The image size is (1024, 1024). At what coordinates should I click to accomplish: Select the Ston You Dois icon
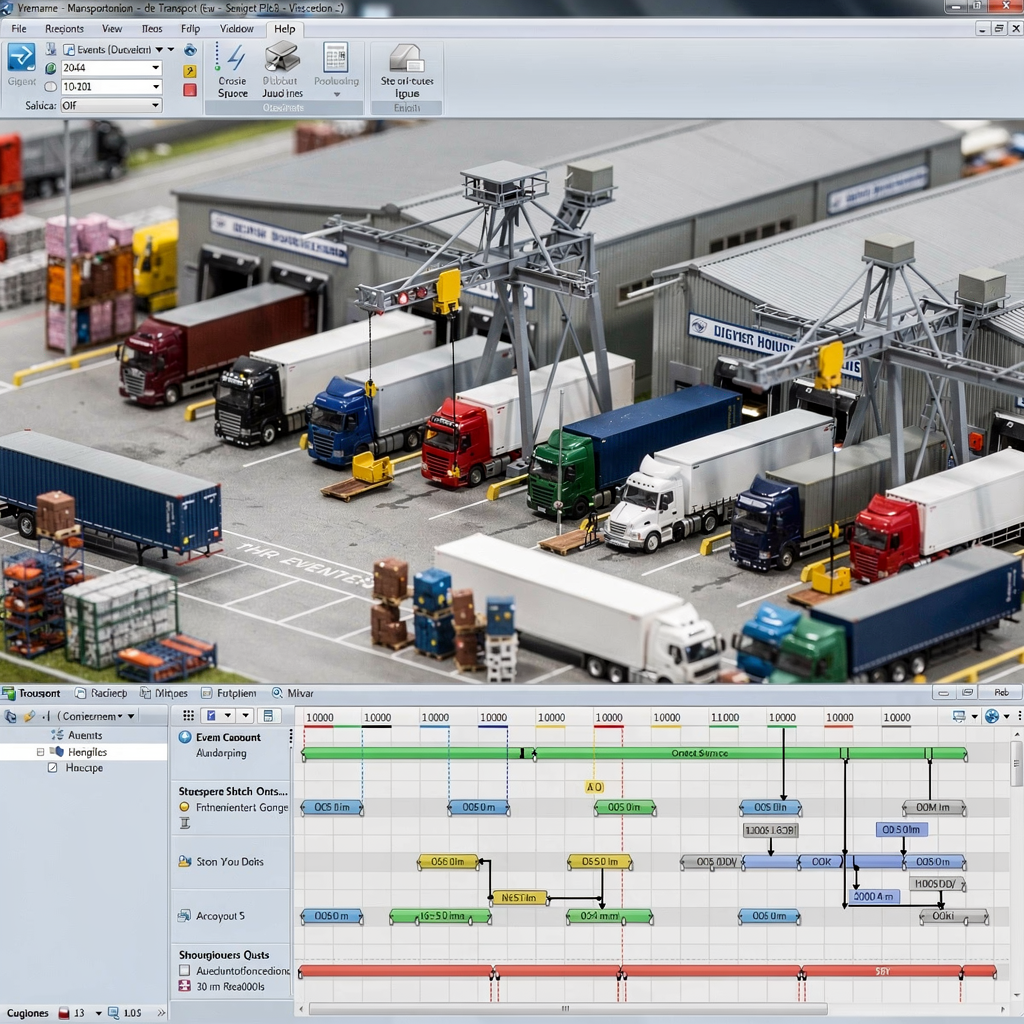186,862
